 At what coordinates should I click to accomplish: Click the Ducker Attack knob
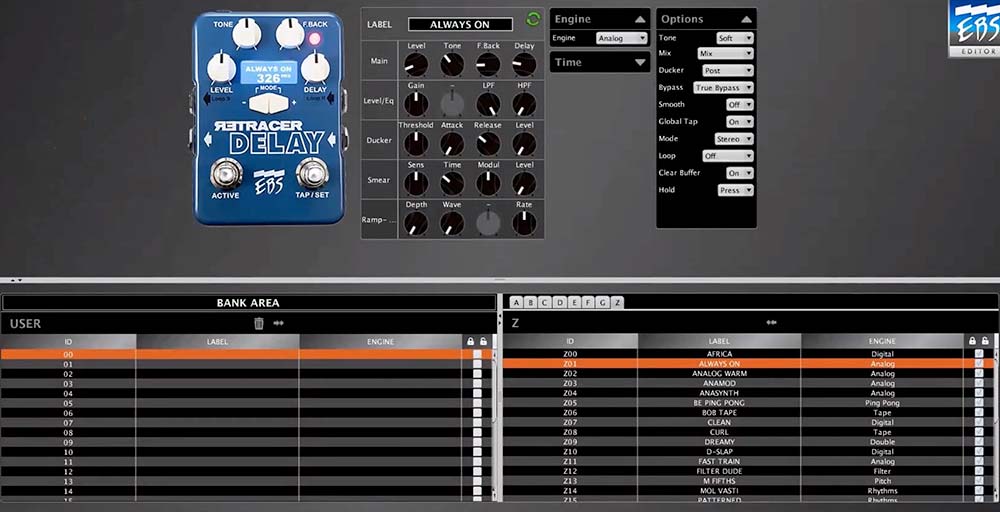coord(452,143)
